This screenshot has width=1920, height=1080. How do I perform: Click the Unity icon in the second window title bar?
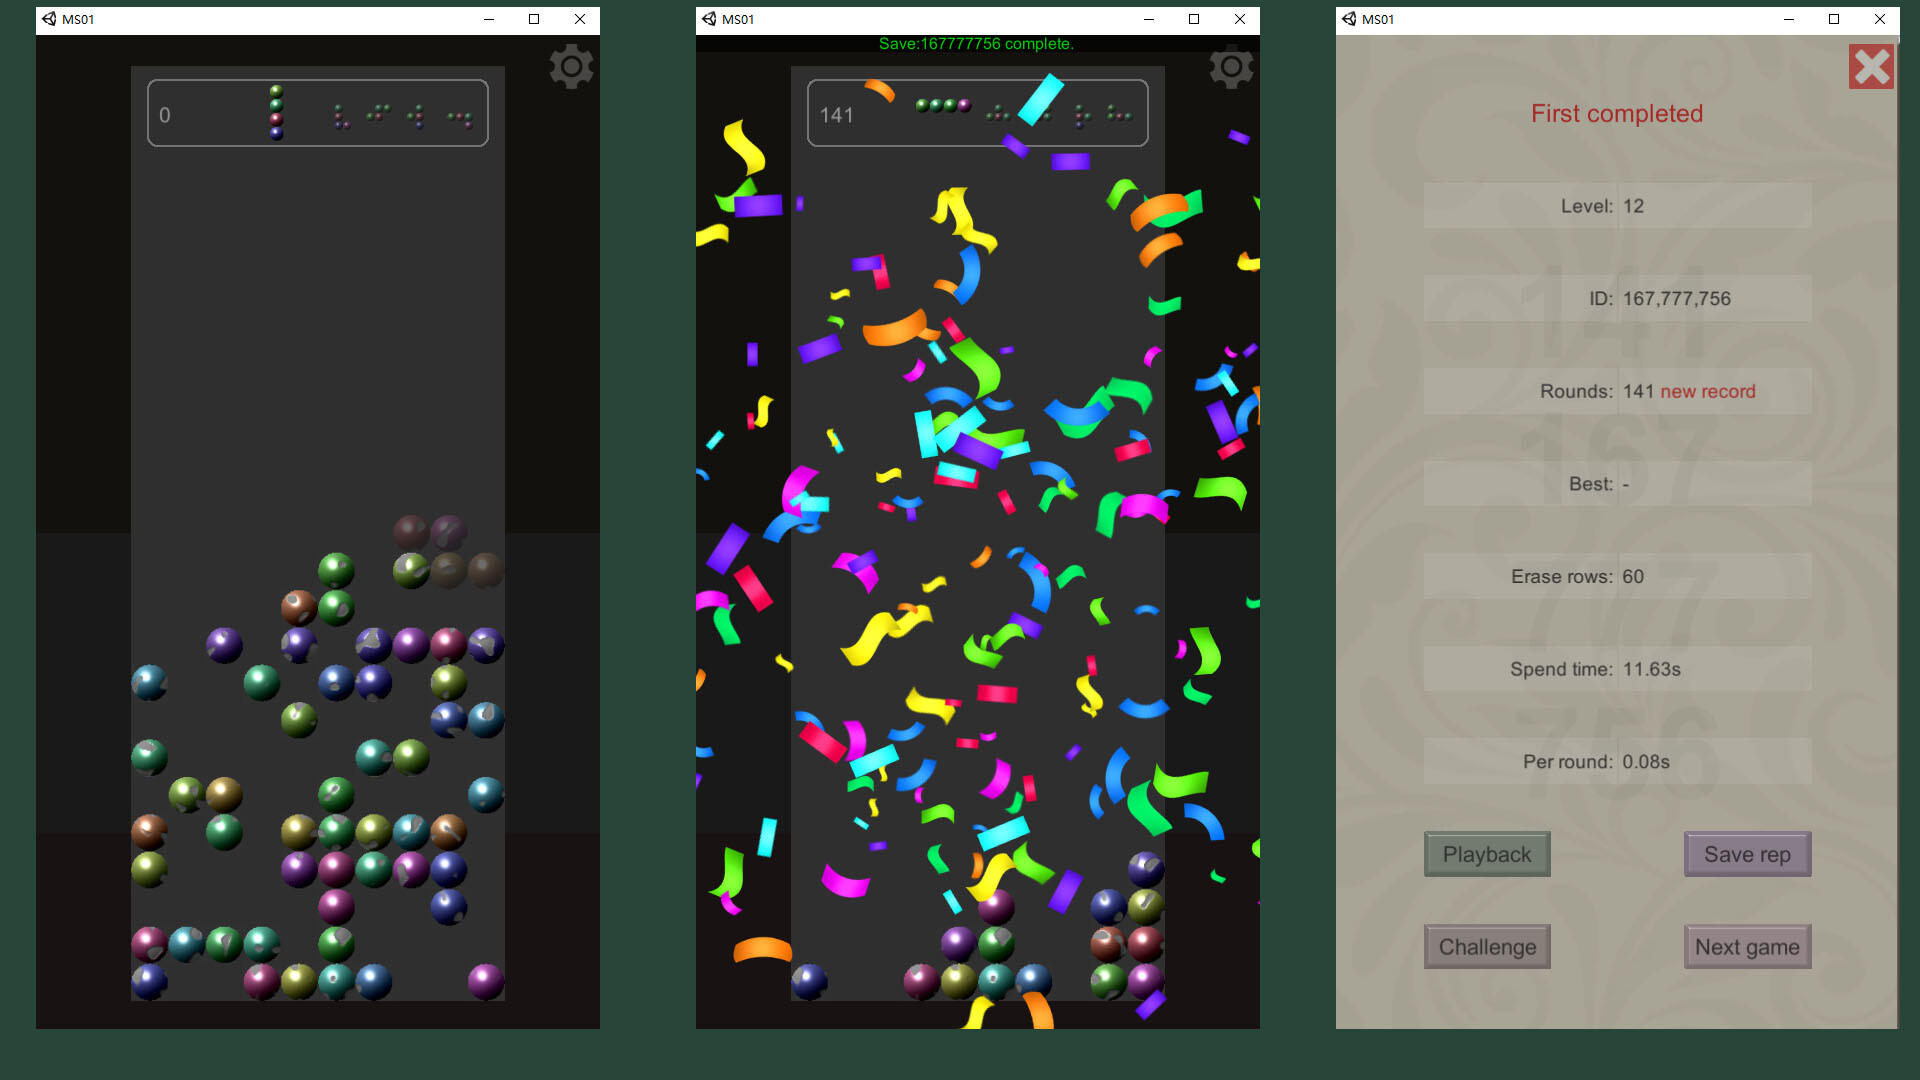(x=708, y=19)
